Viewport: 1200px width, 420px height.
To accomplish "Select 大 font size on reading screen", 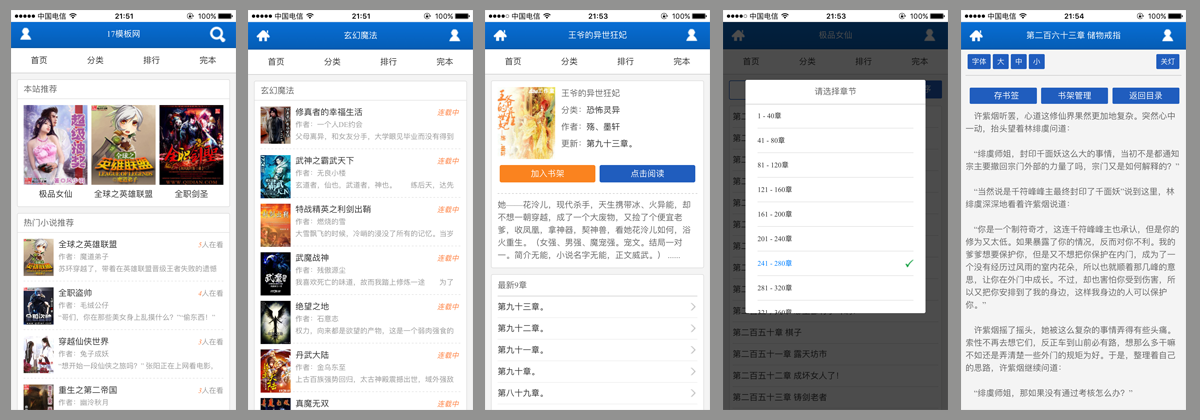I will coord(1001,62).
